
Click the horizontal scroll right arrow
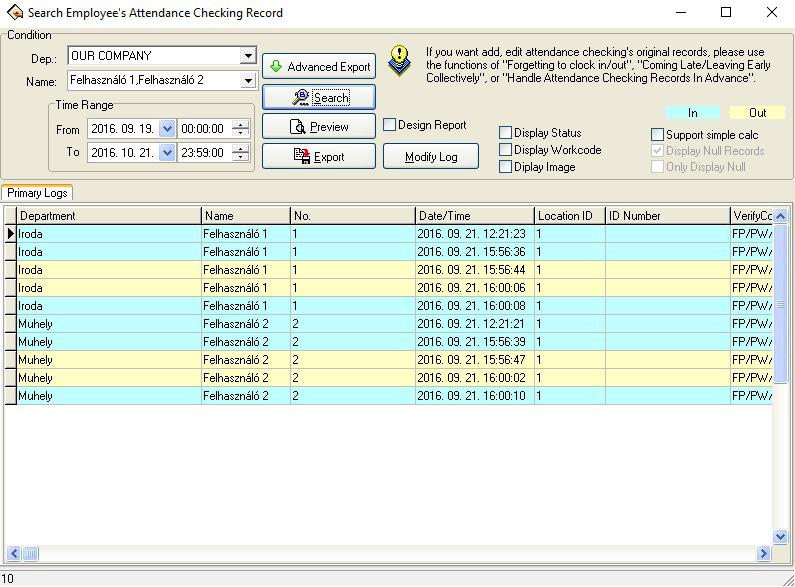764,553
